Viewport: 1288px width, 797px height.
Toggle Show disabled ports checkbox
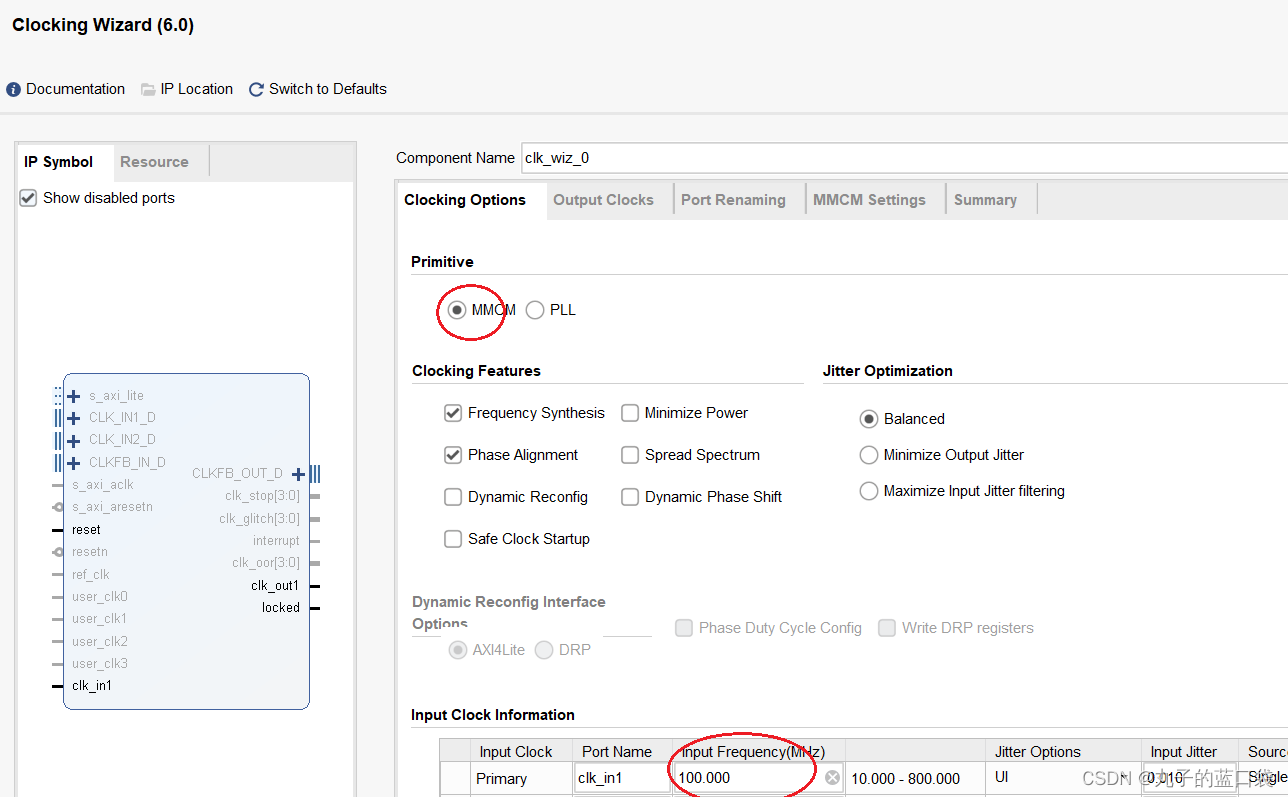coord(28,198)
